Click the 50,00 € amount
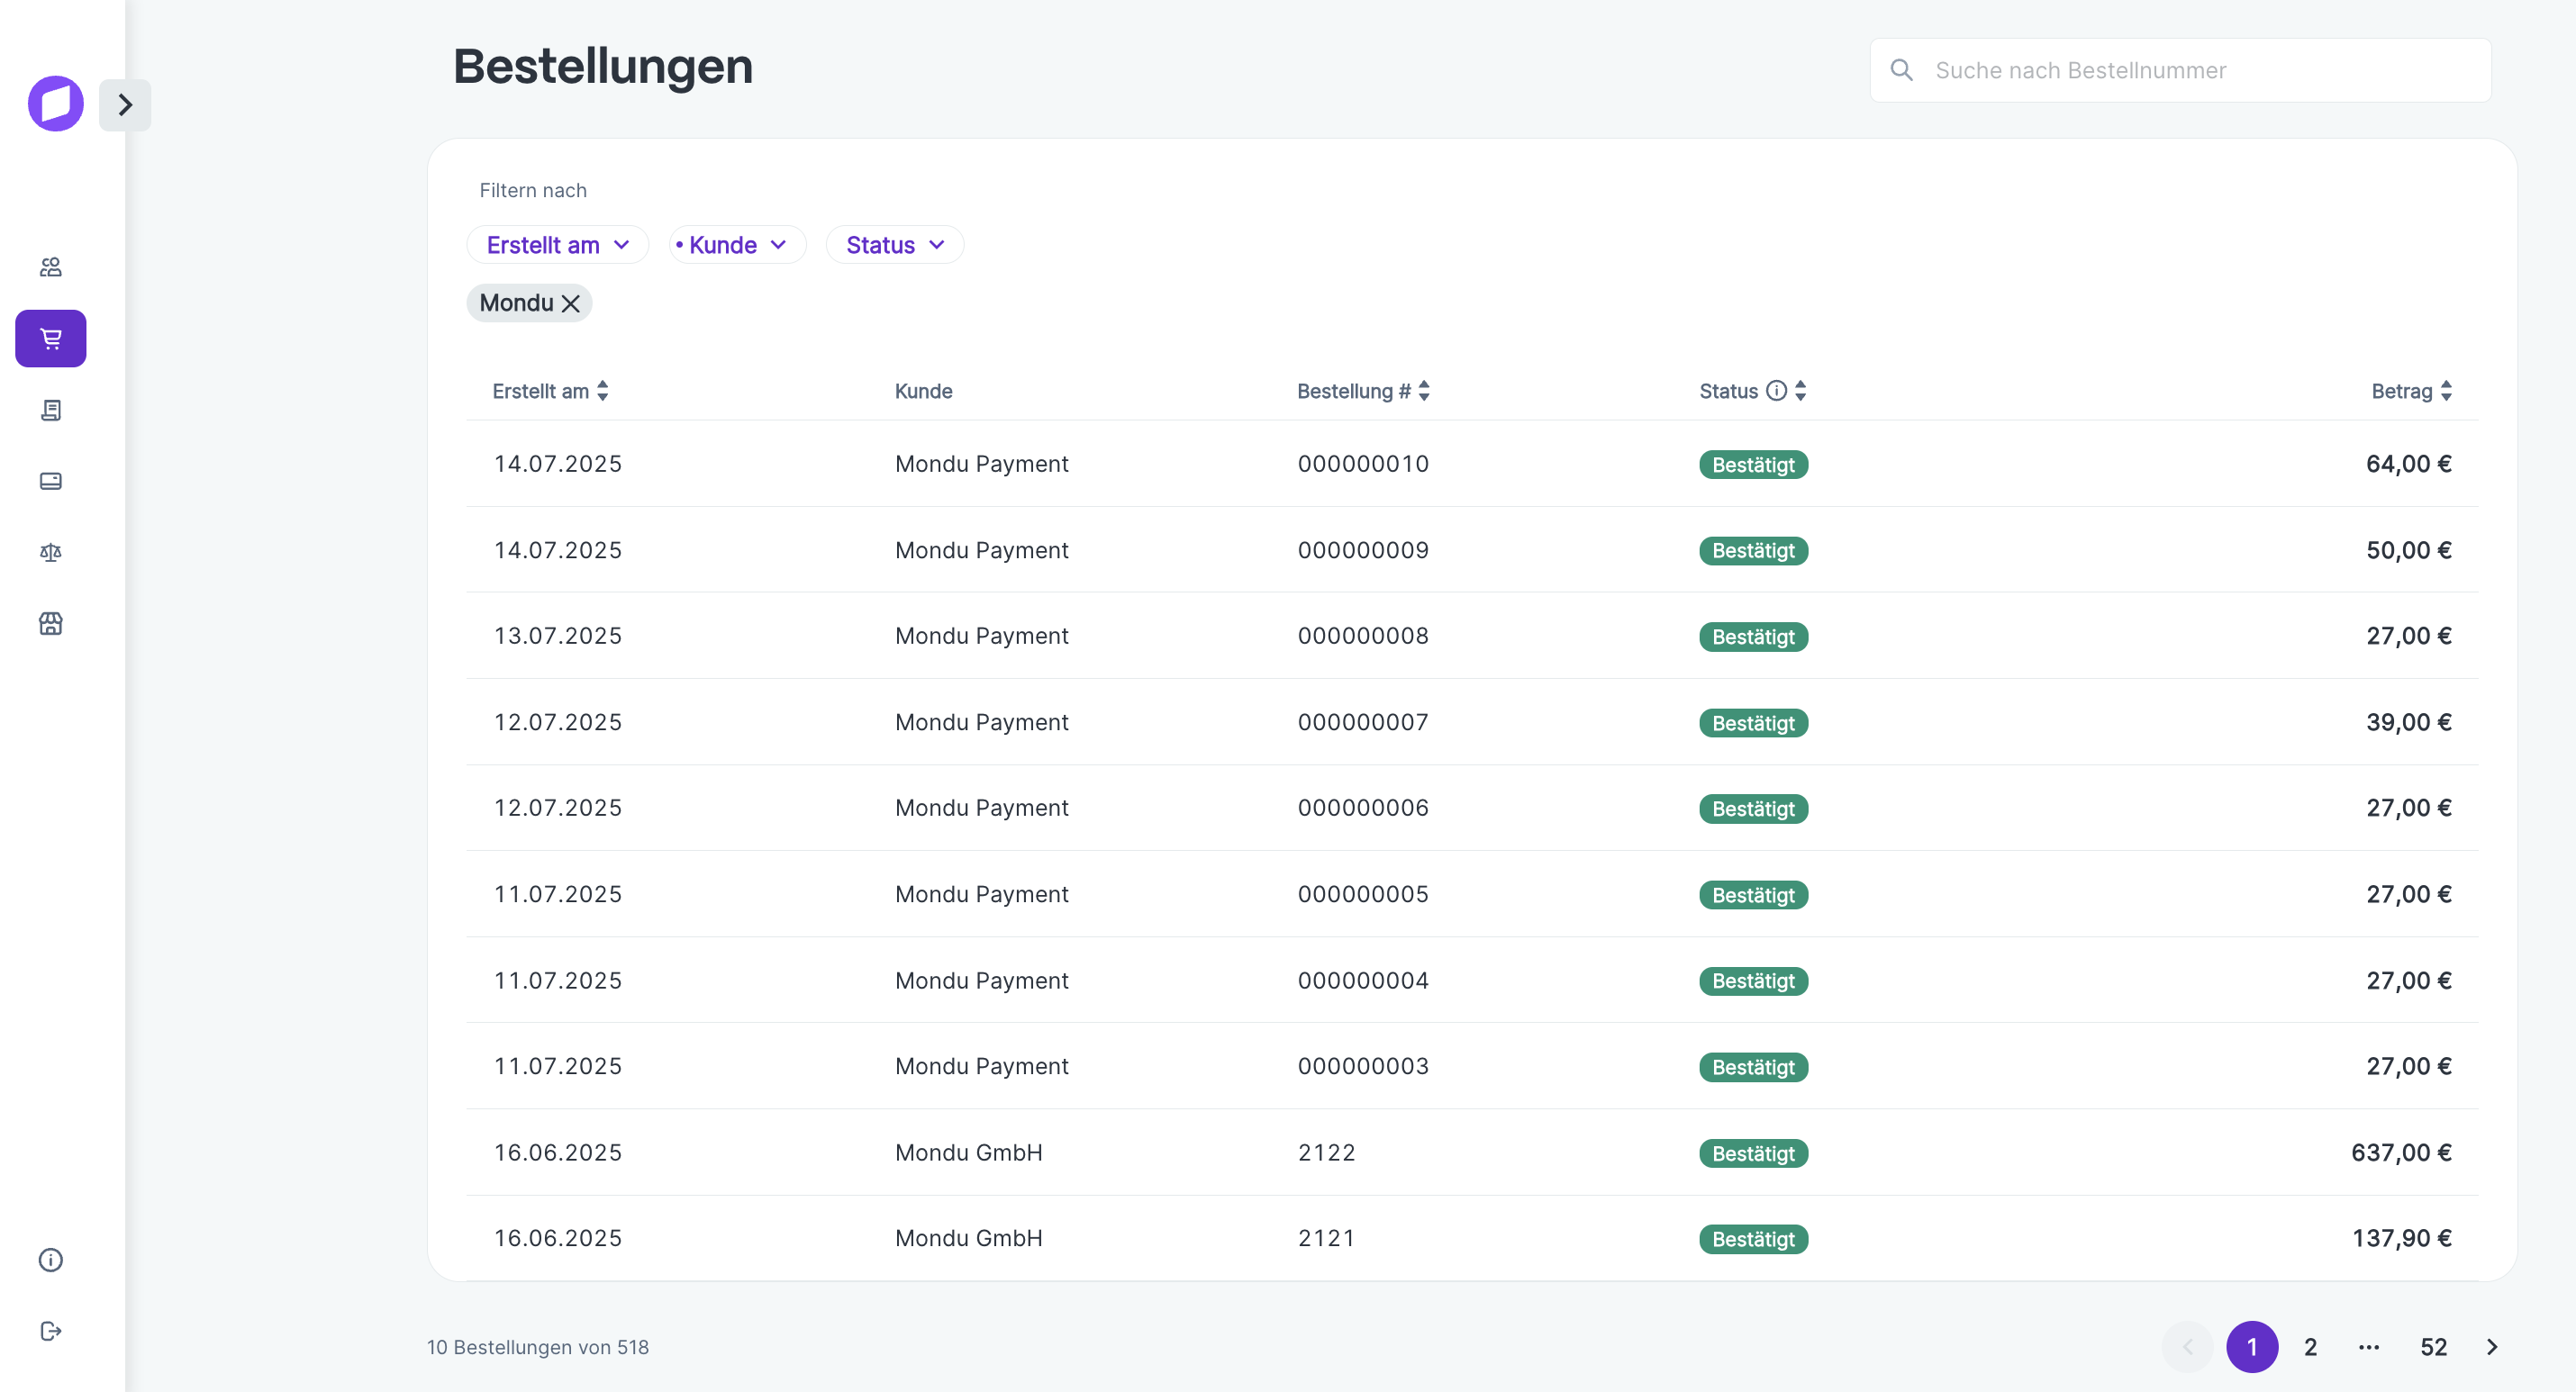 click(x=2408, y=550)
